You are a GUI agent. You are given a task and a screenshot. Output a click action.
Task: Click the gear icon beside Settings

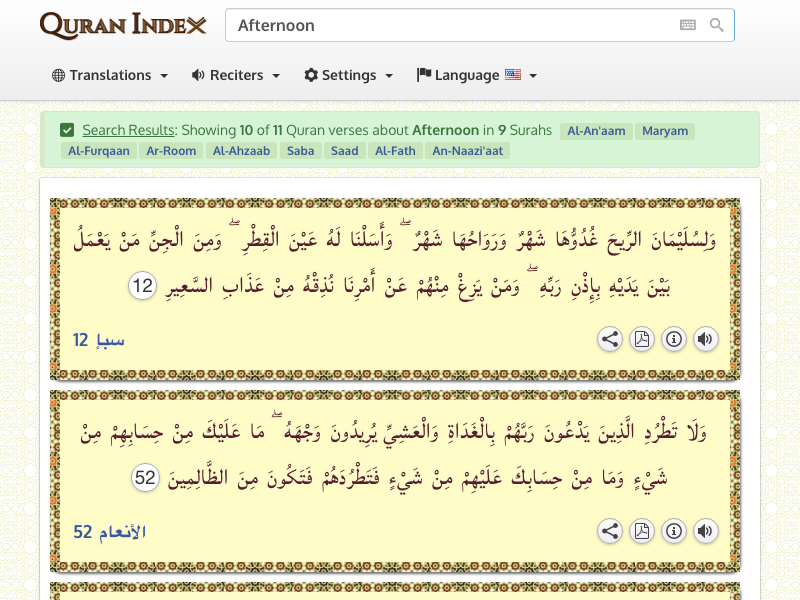coord(311,75)
